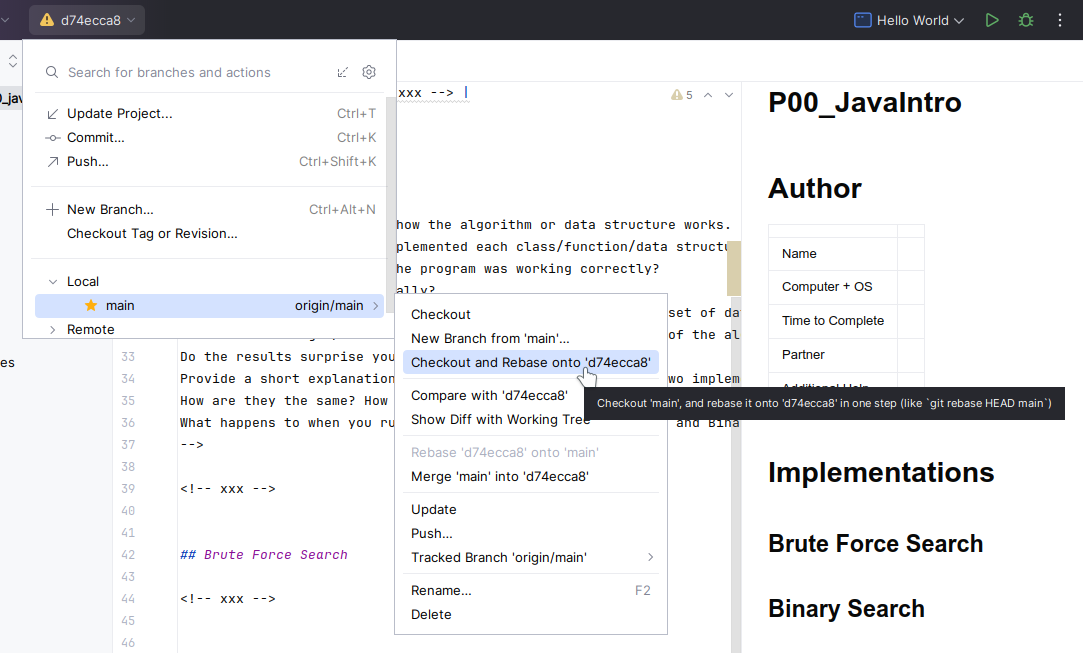The height and width of the screenshot is (653, 1083).
Task: Click the branch popup settings gear
Action: tap(369, 72)
